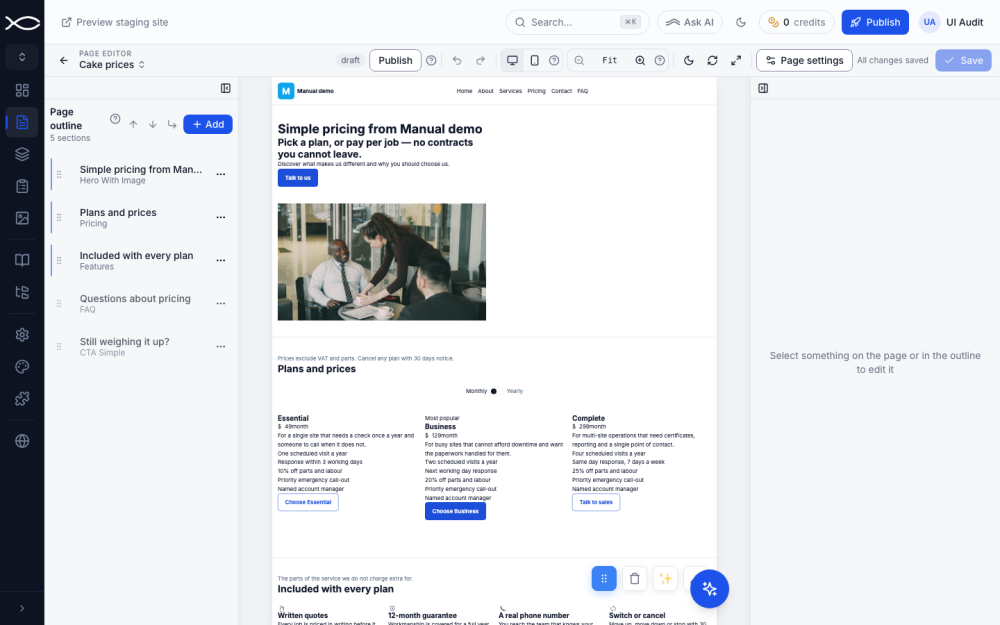Image resolution: width=1000 pixels, height=625 pixels.
Task: Click the hero photo in preview
Action: 381,261
